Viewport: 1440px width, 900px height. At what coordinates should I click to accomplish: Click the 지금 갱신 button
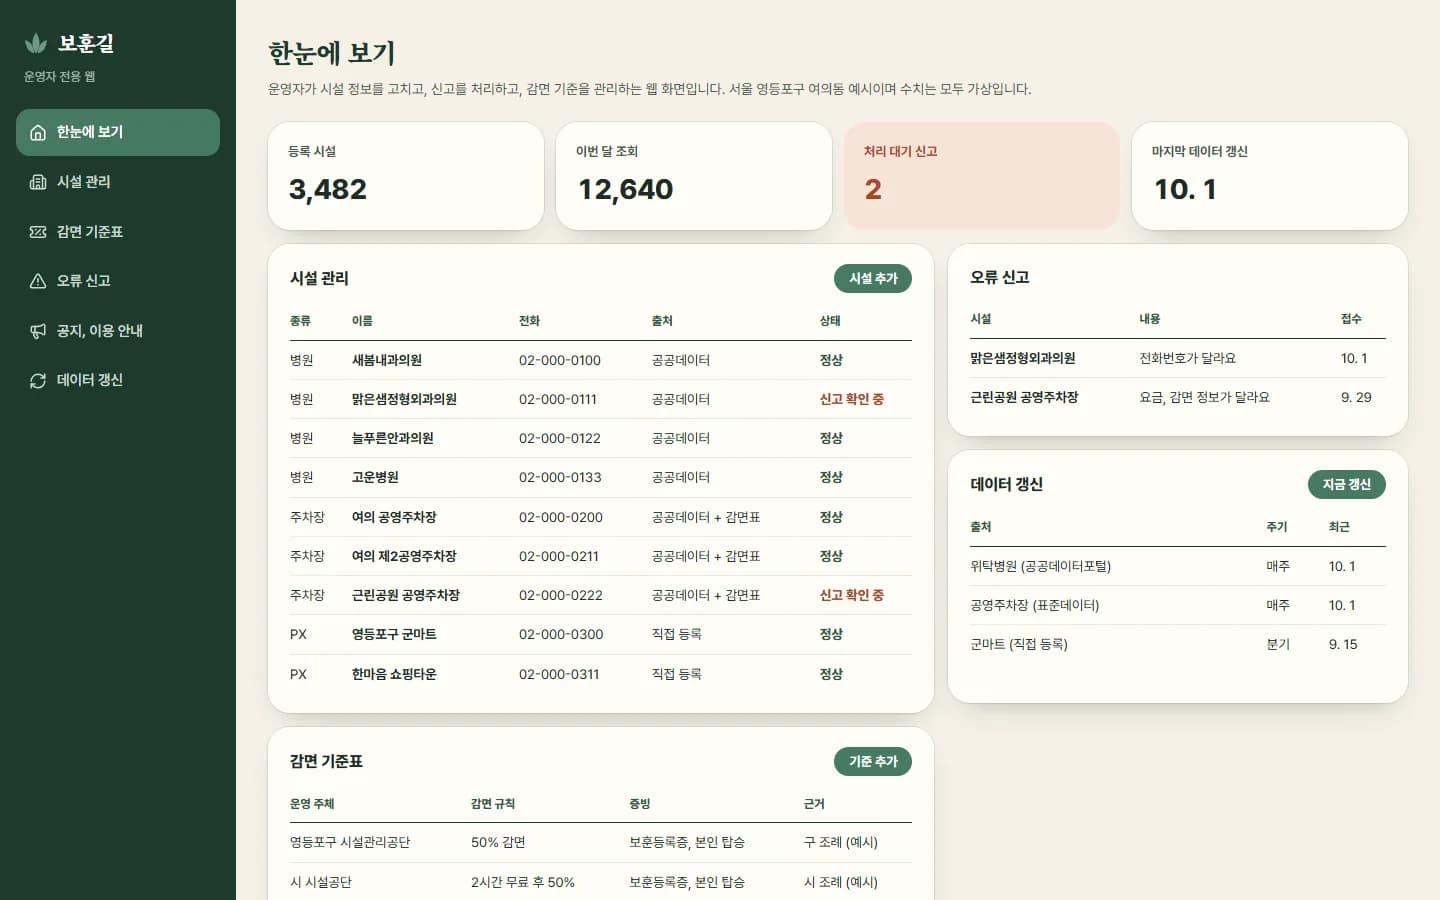(x=1346, y=484)
